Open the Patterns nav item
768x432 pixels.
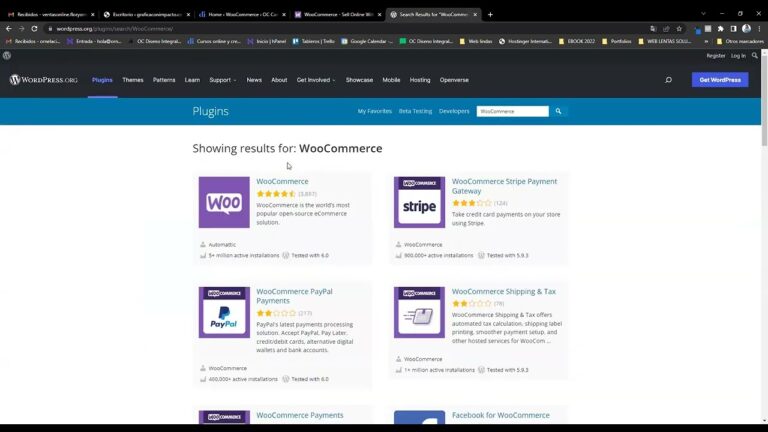(x=164, y=80)
